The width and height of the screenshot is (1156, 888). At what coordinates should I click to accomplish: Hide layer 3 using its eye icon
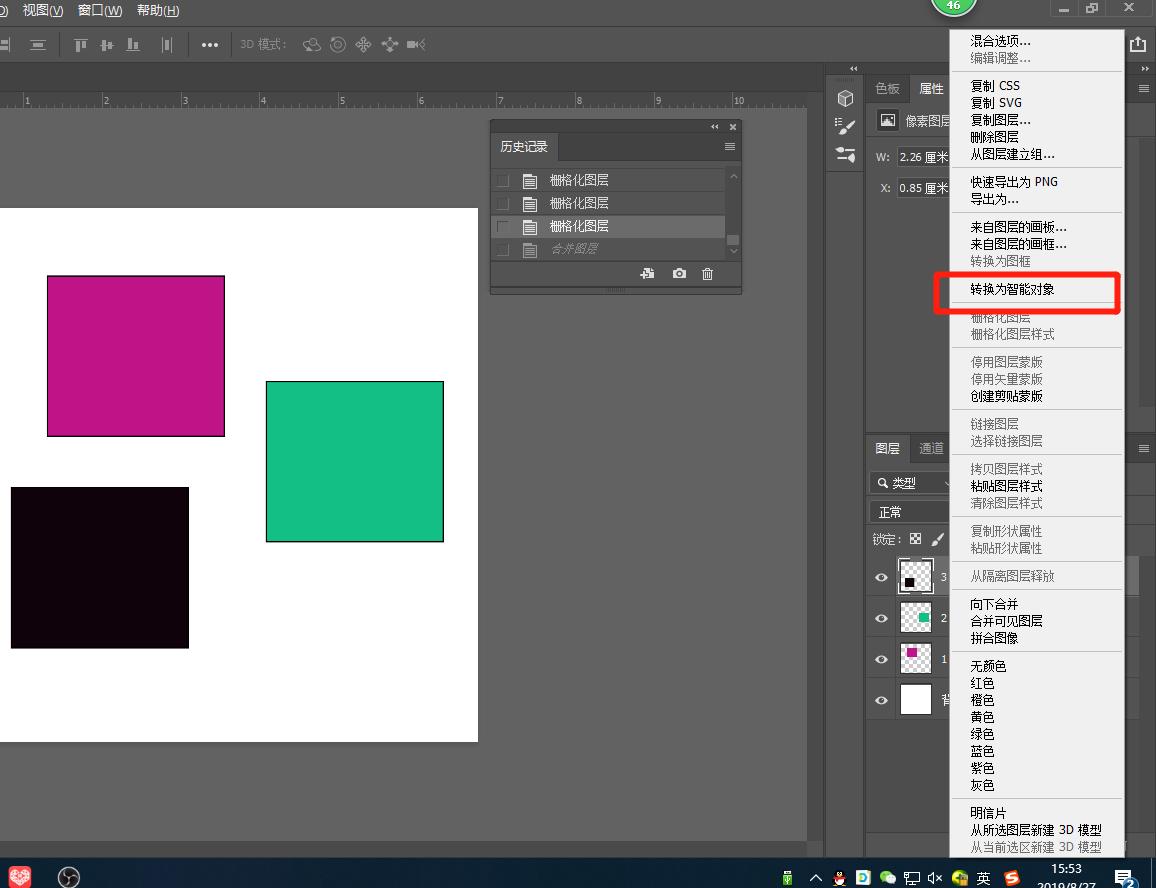coord(881,578)
